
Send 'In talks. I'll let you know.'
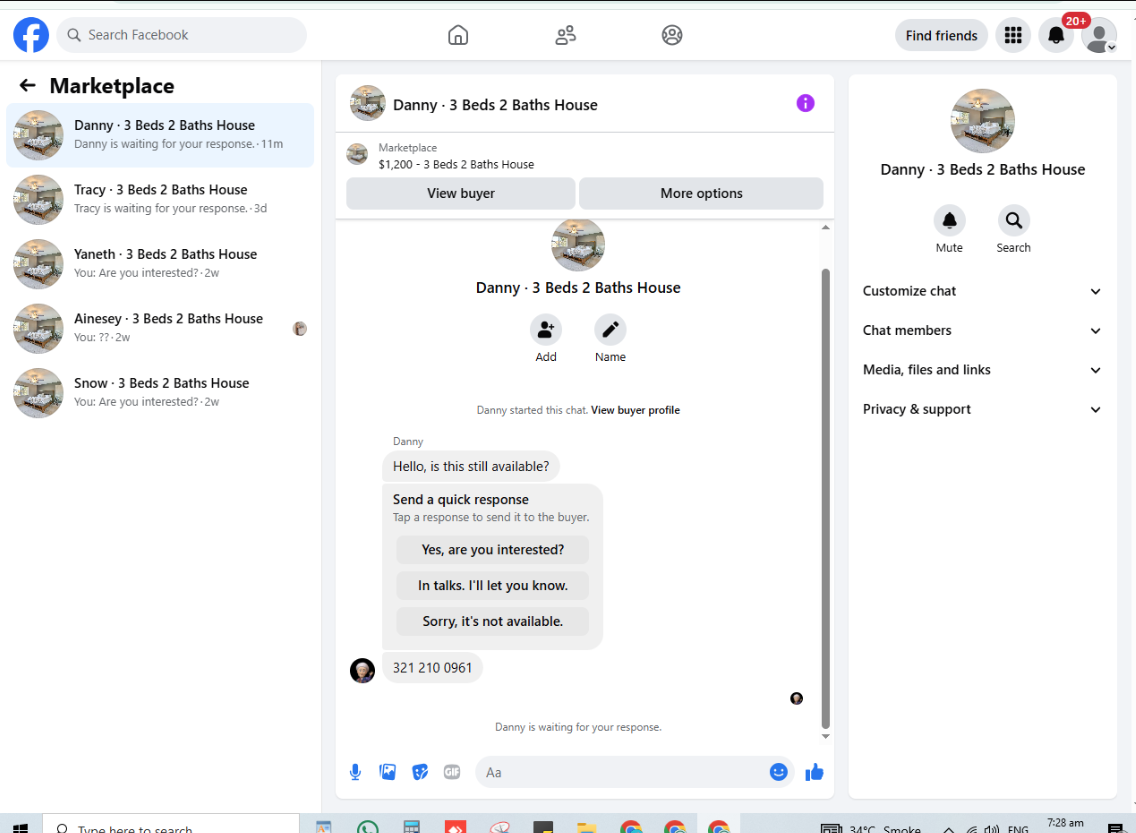pos(493,585)
